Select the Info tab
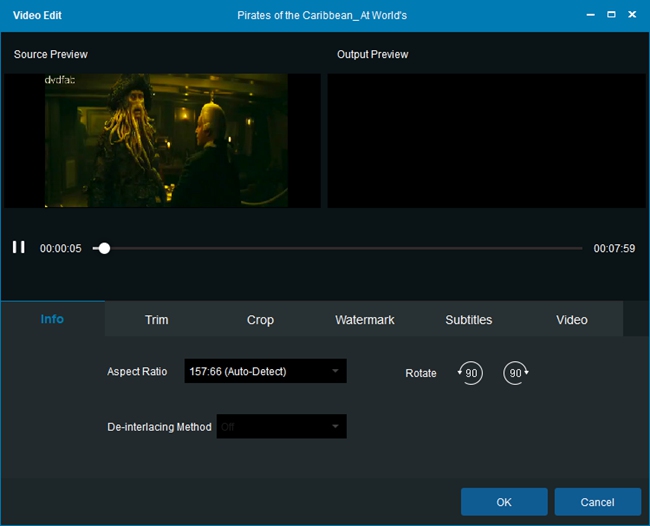 point(52,319)
